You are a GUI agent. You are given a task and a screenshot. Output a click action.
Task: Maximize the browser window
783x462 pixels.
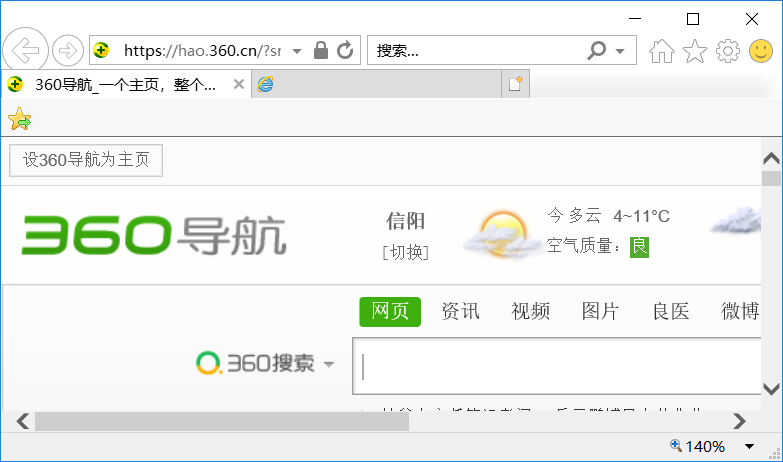693,19
